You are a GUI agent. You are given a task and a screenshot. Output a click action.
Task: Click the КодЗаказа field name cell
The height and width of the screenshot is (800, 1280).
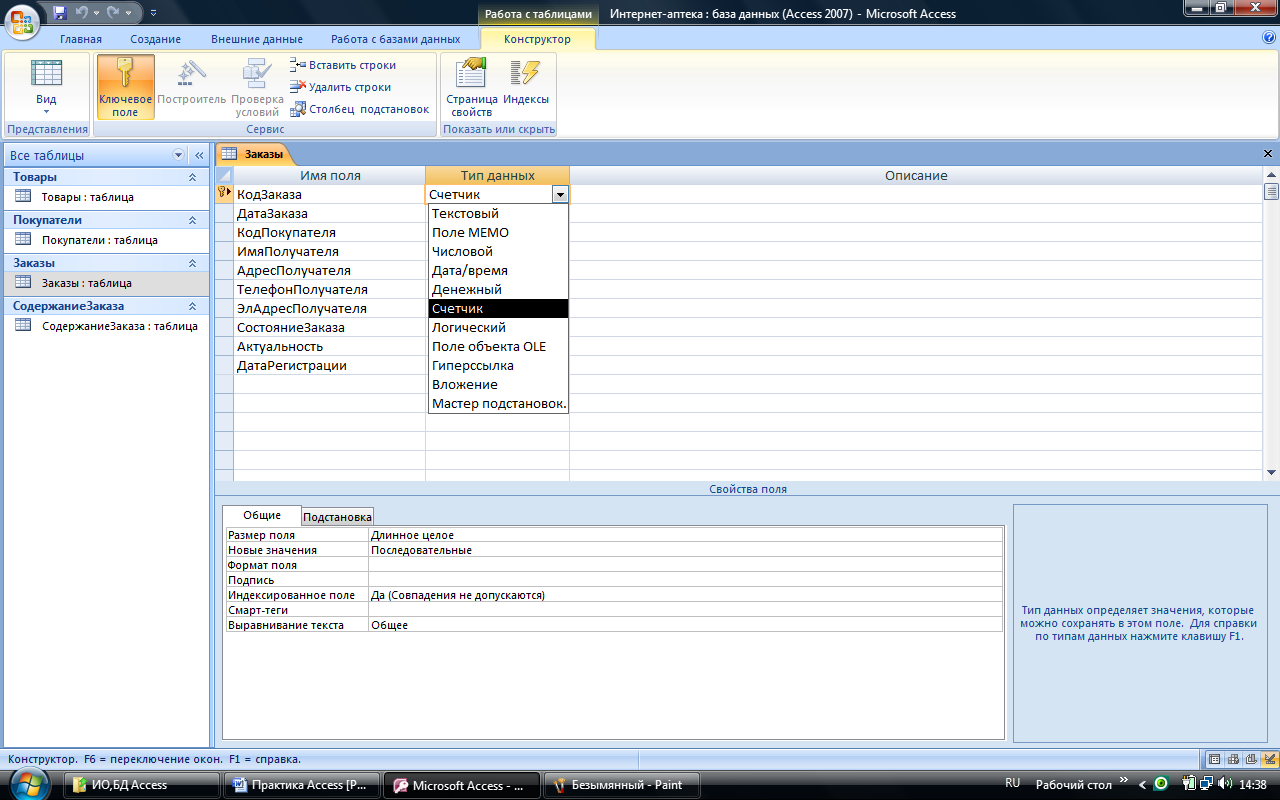point(329,195)
